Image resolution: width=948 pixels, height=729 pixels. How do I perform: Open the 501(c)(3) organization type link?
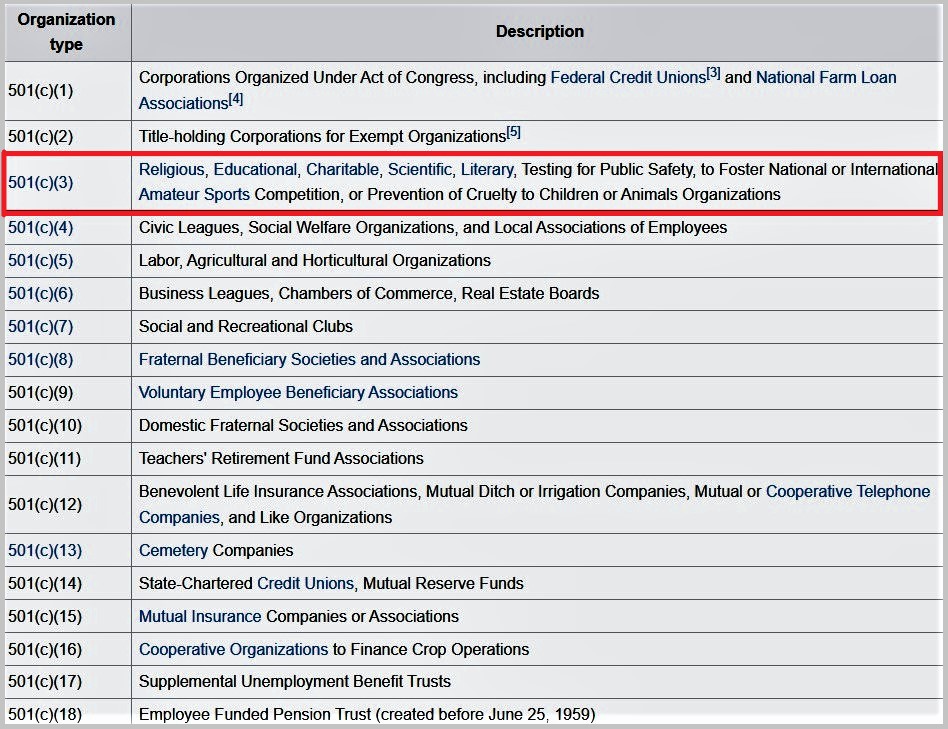[40, 183]
